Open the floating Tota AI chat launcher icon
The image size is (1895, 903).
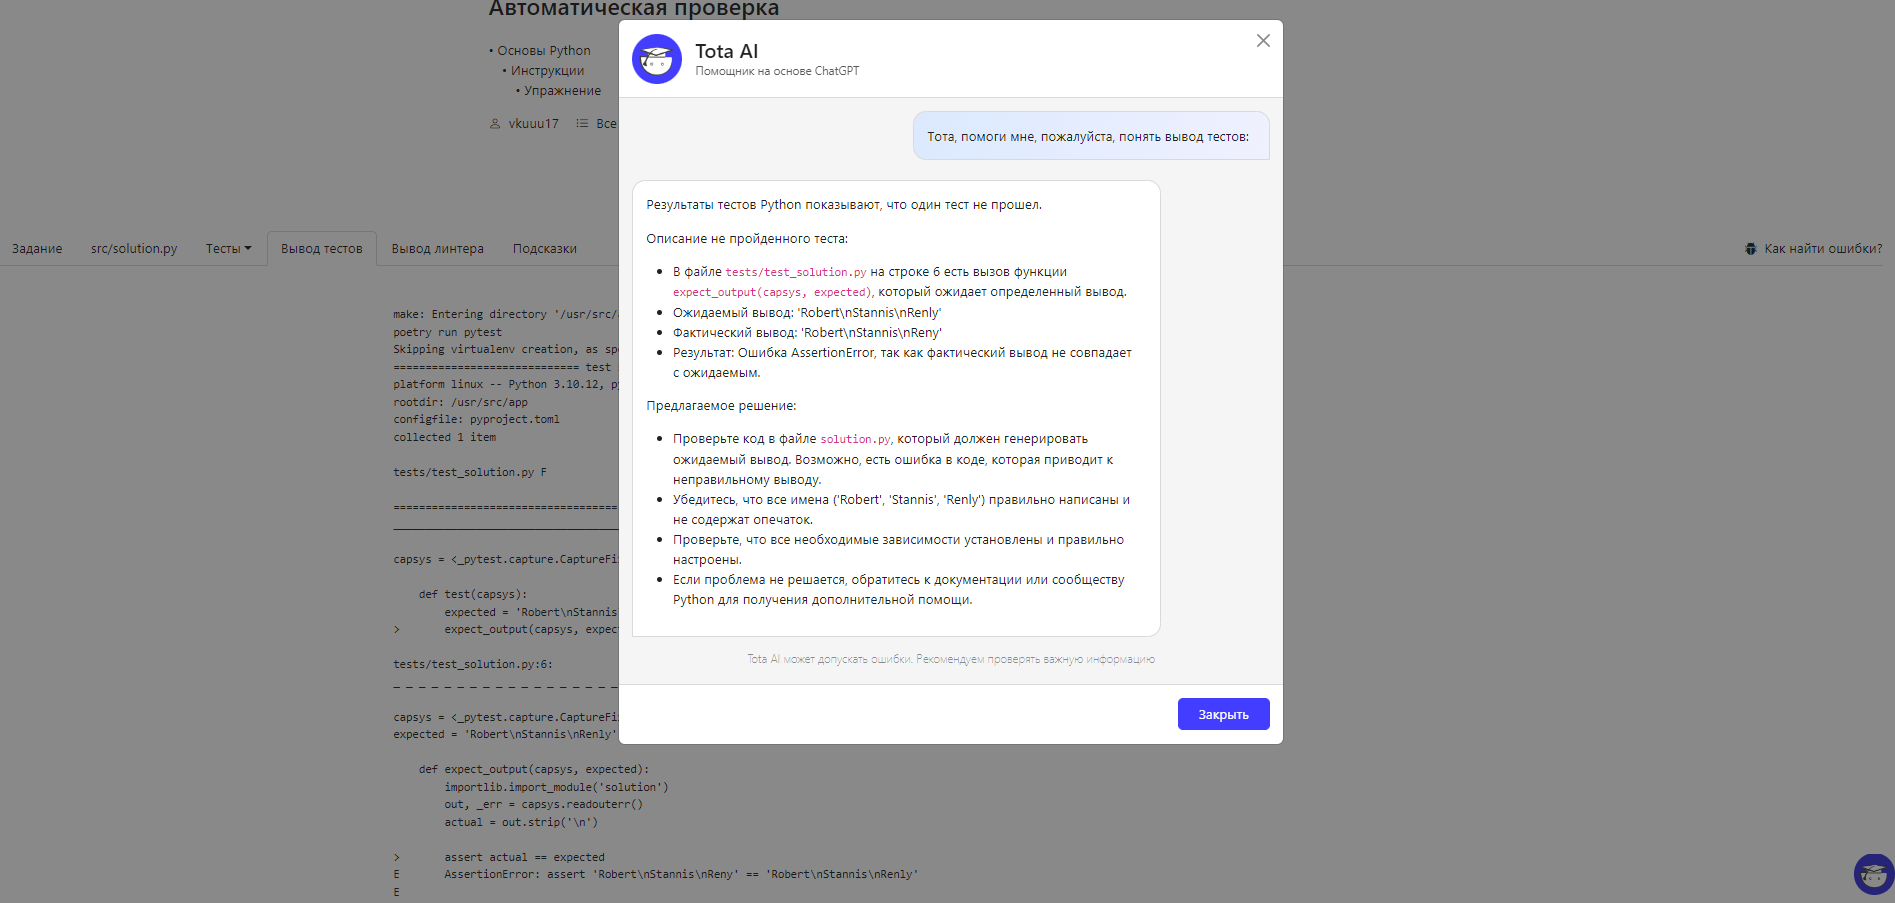[x=1873, y=874]
